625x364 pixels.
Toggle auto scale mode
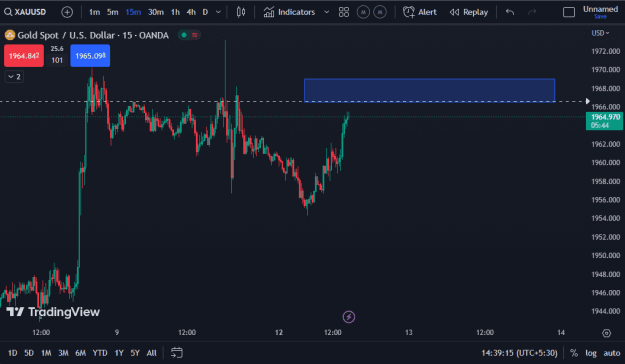611,353
